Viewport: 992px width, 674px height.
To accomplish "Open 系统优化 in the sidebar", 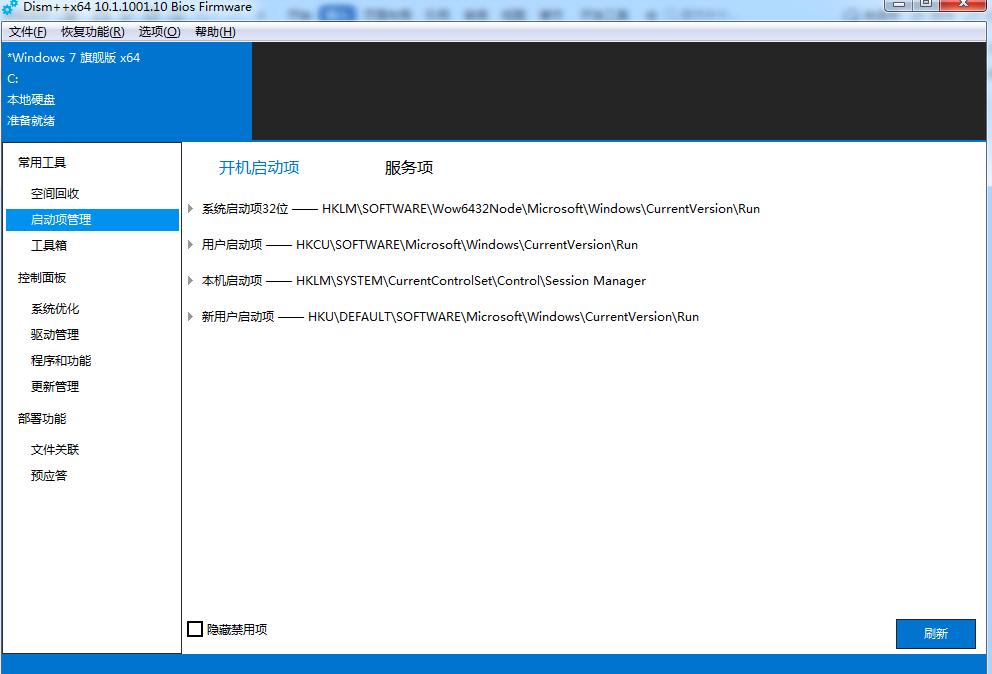I will 55,309.
